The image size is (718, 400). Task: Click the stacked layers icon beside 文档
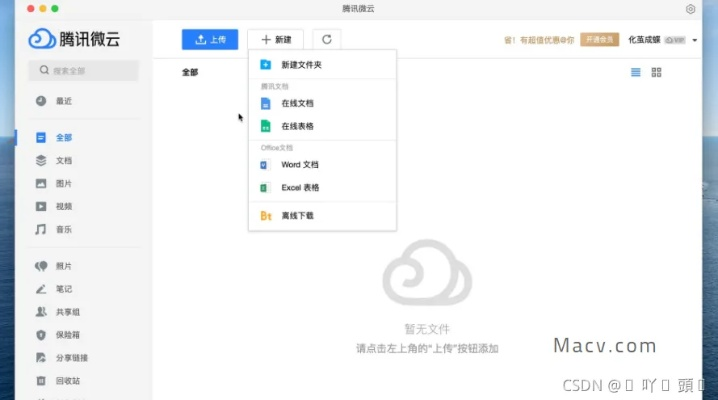click(x=41, y=161)
